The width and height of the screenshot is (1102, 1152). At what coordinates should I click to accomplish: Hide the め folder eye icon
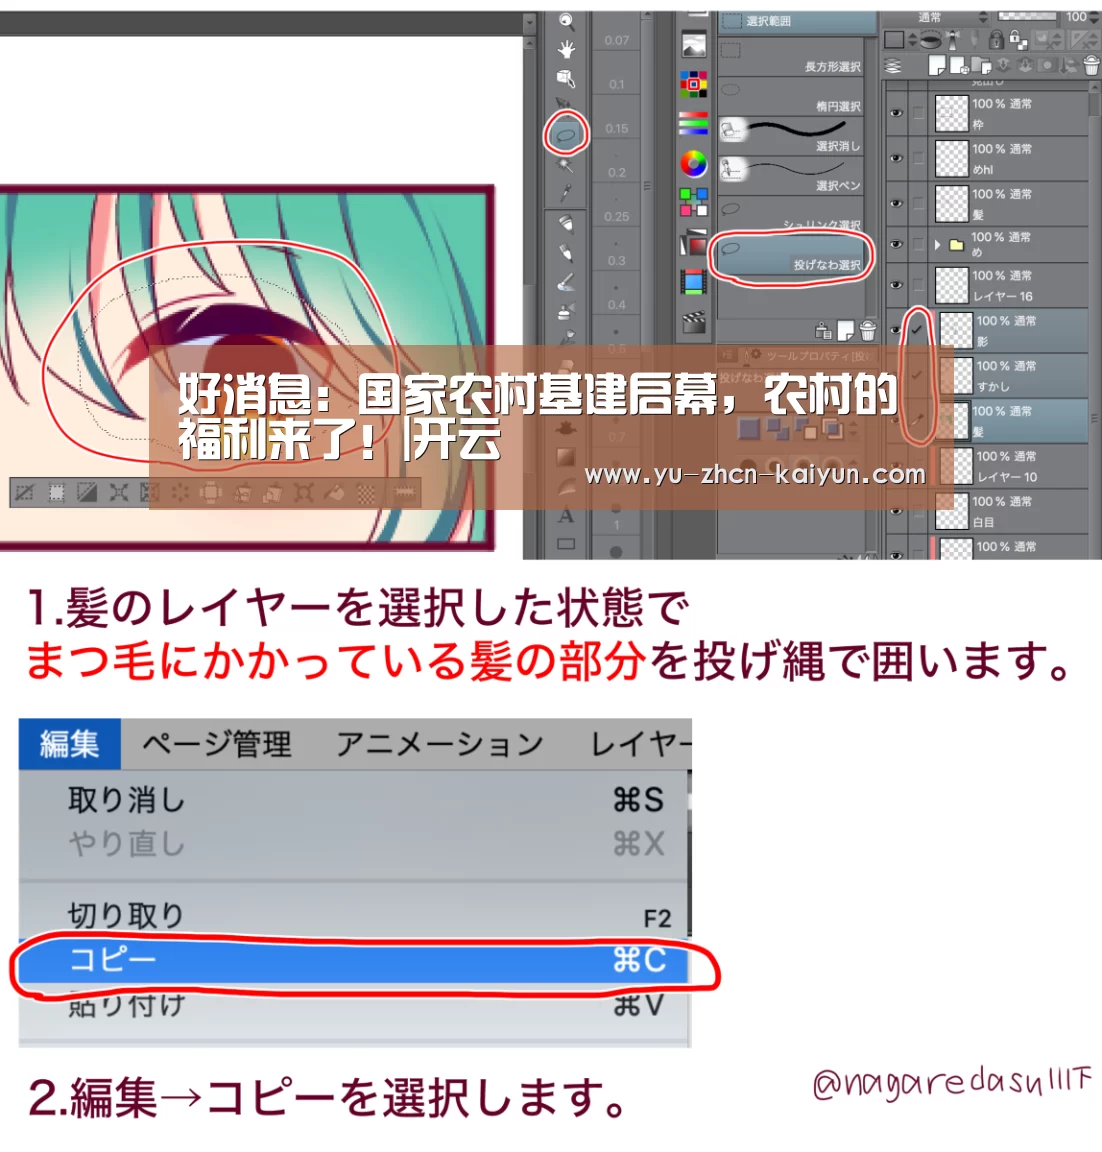coord(896,245)
